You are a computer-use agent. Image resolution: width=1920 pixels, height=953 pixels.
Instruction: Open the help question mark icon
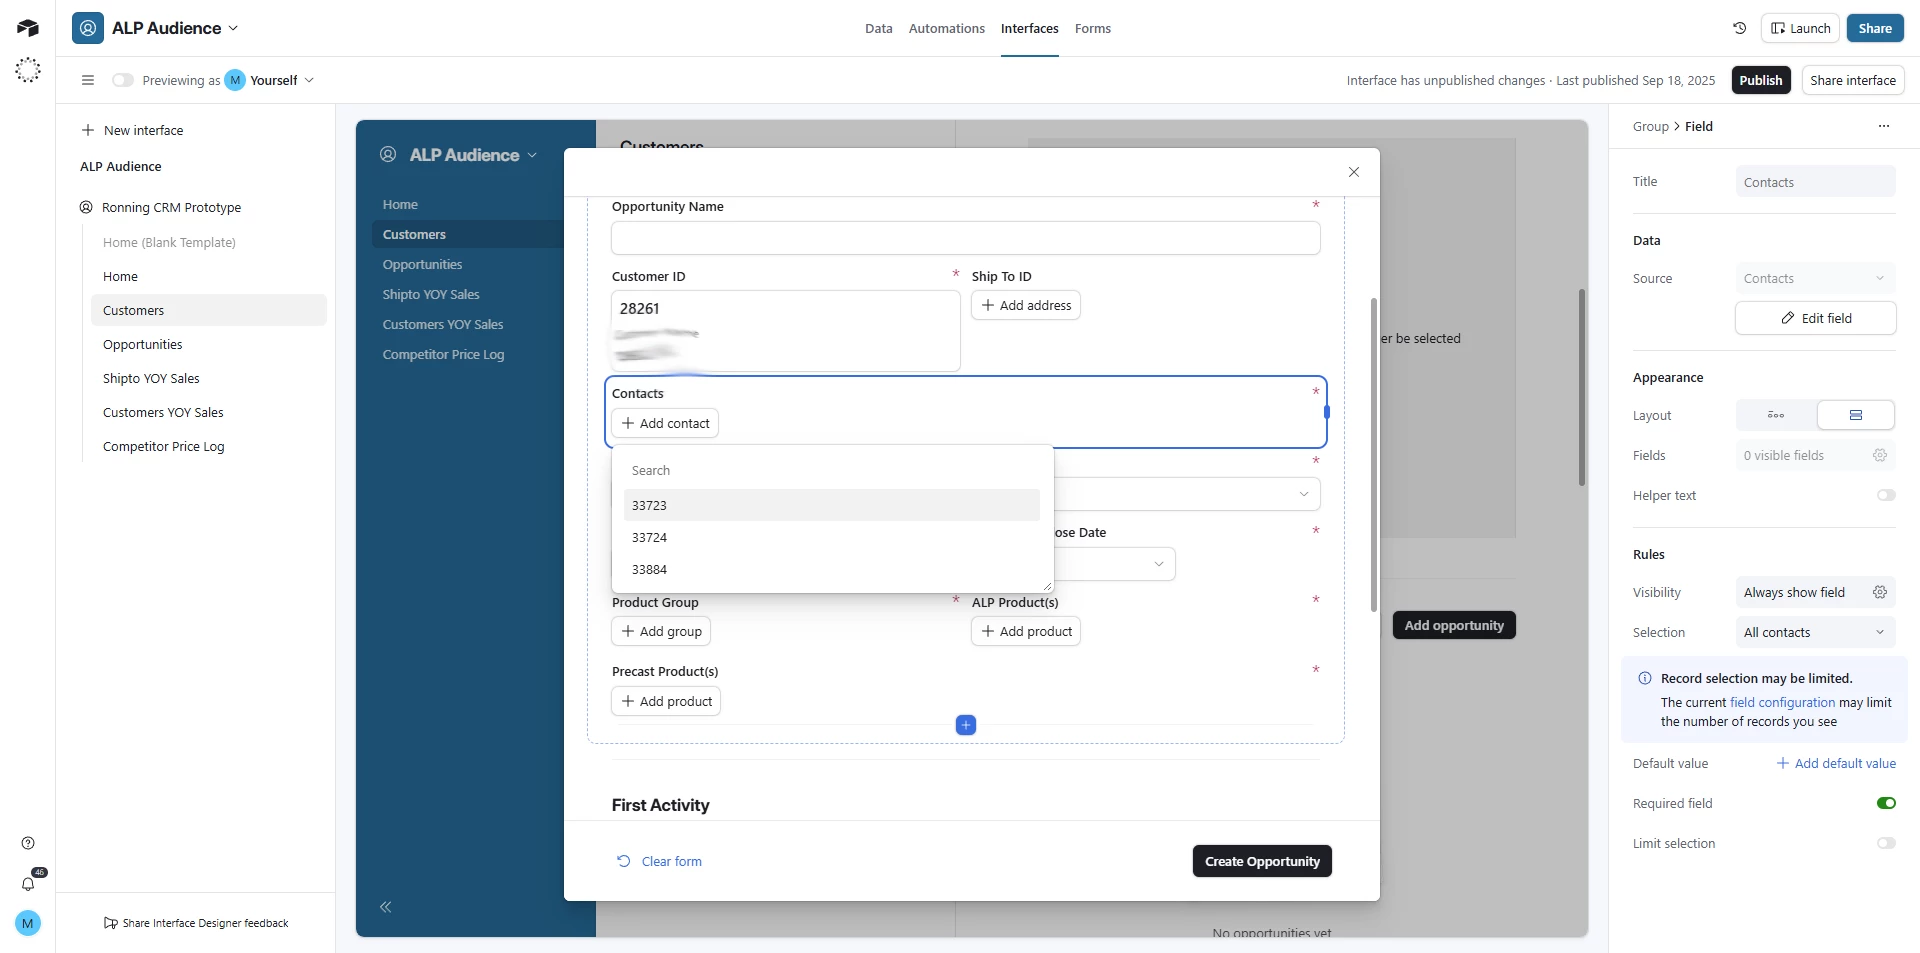[x=28, y=843]
